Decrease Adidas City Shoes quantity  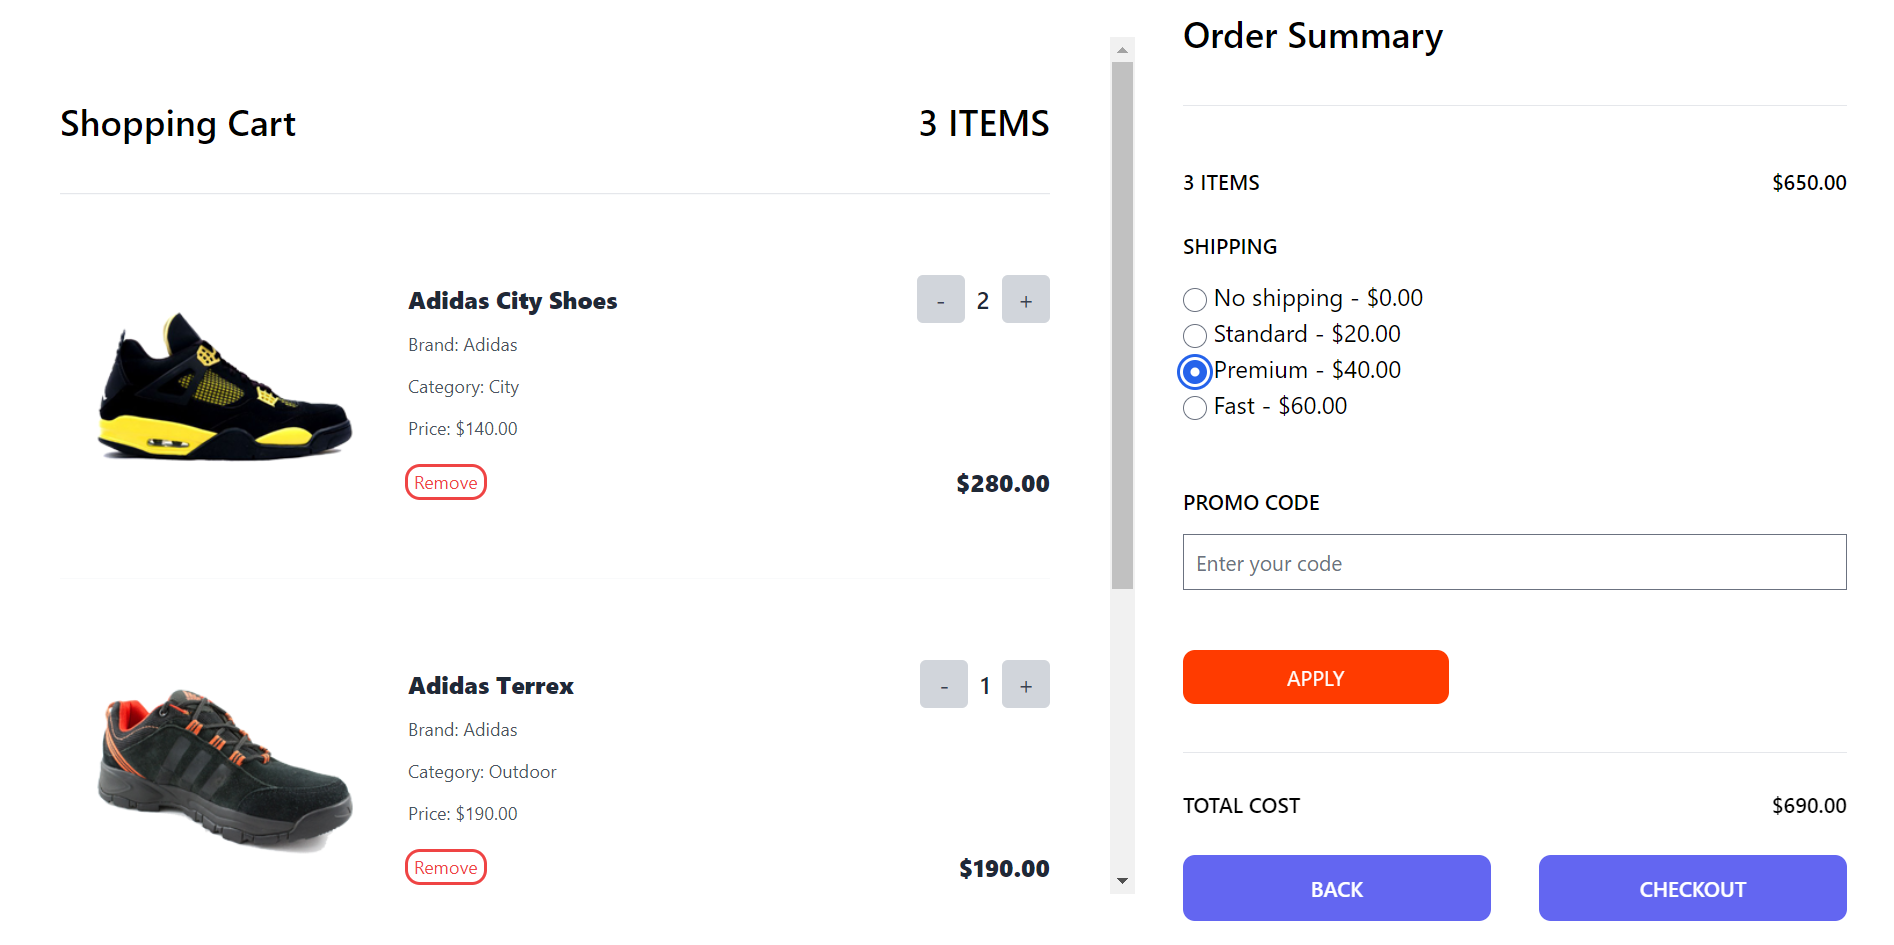940,300
